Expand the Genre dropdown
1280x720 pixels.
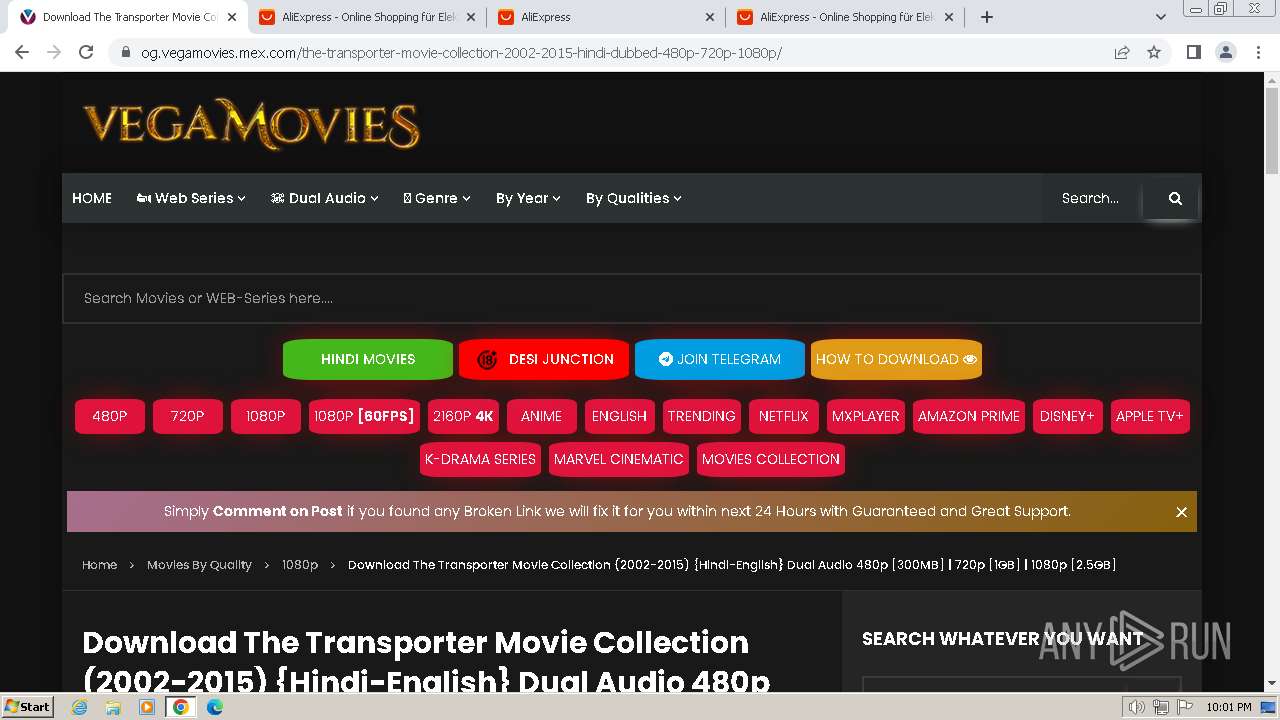437,198
